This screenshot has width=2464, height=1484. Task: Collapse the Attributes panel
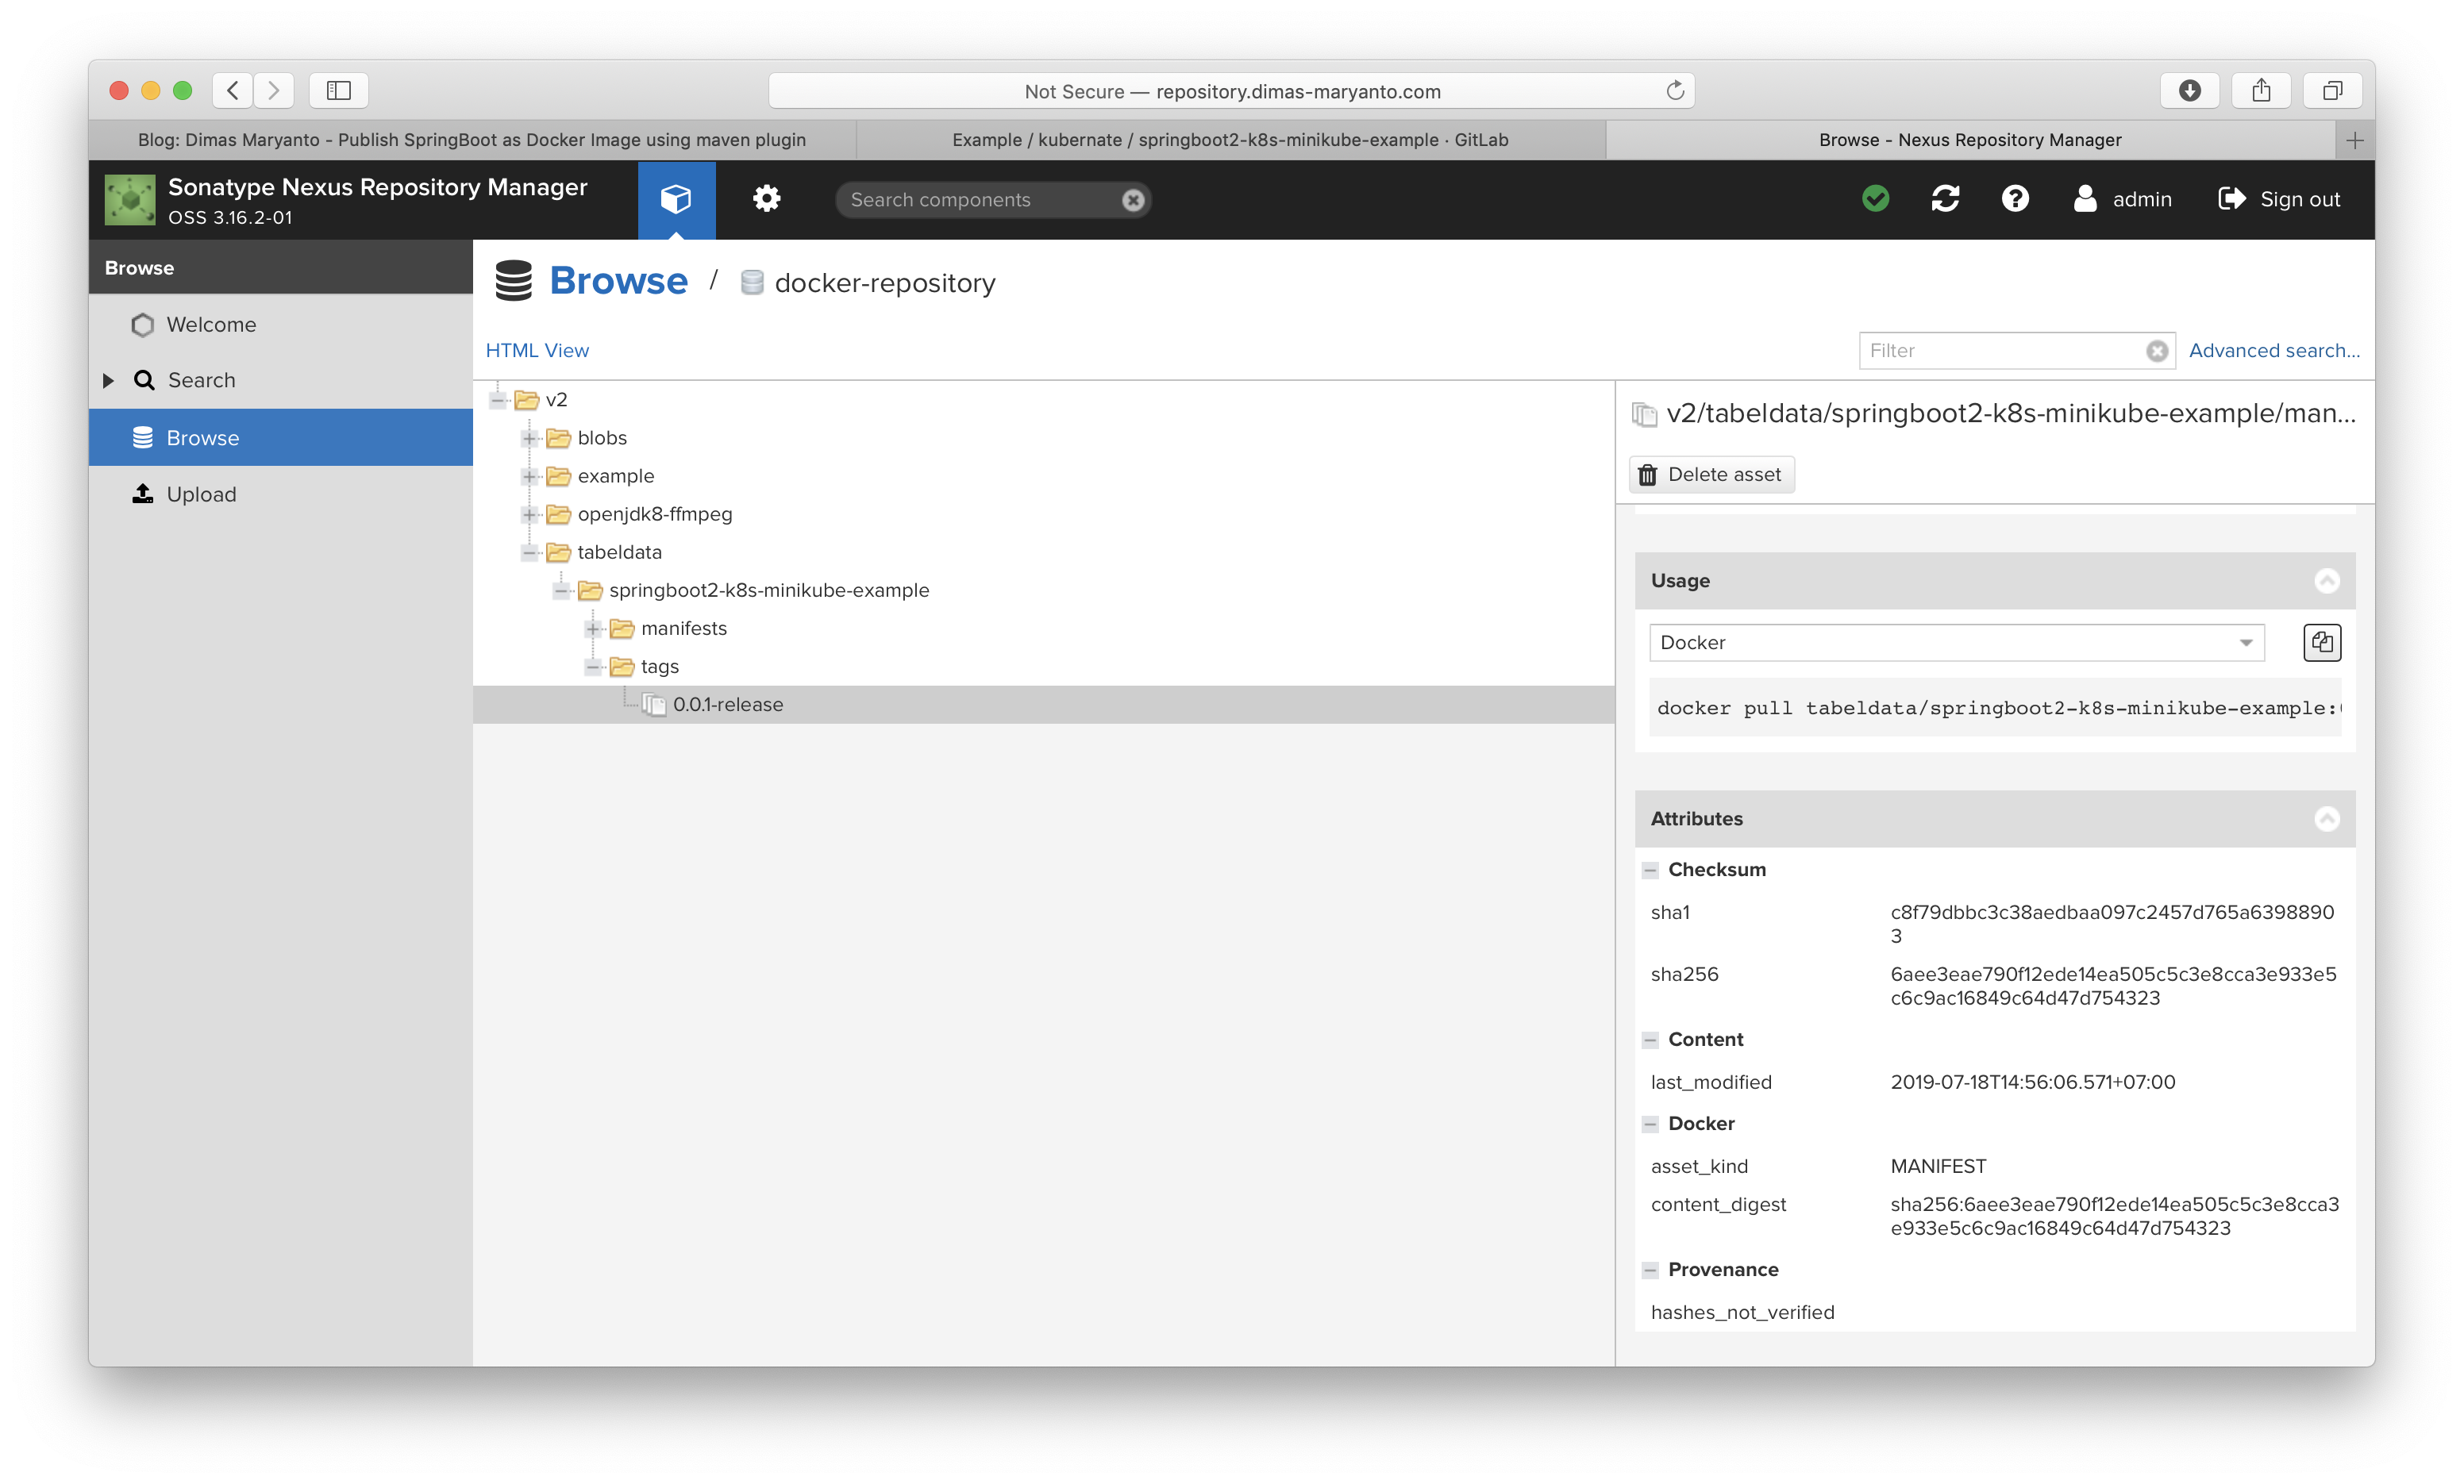pos(2327,819)
